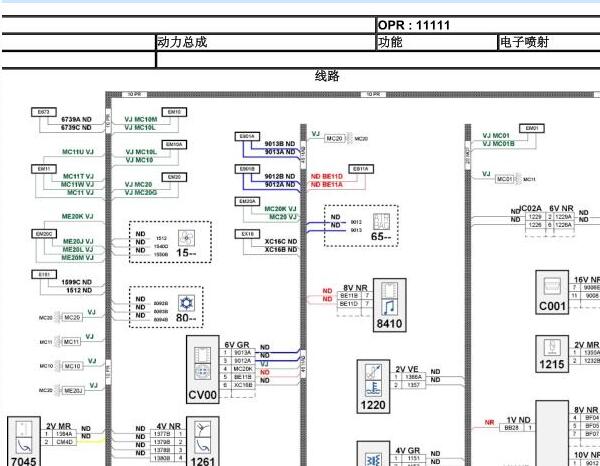The width and height of the screenshot is (600, 466).
Task: Click the EX18 splice box
Action: pos(247,234)
